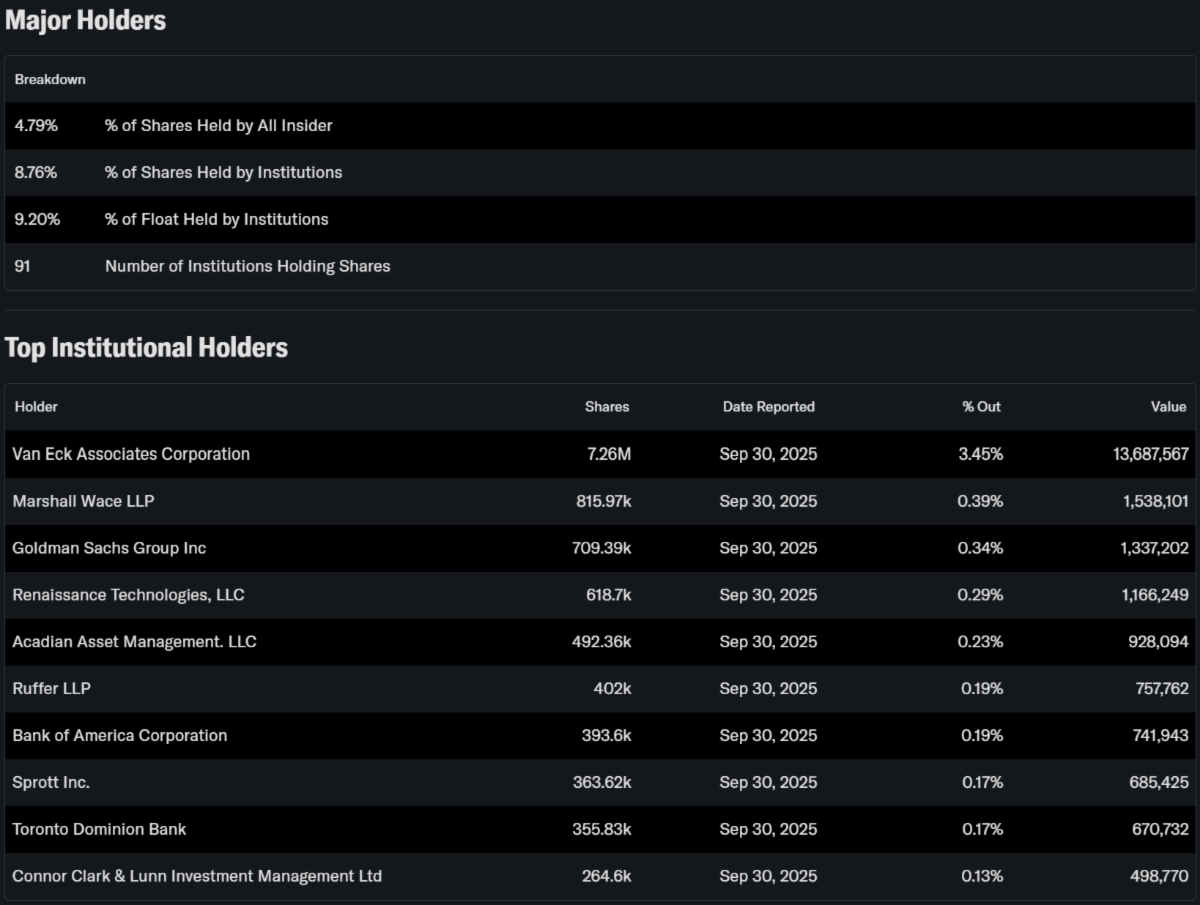Click the Holder column header
The height and width of the screenshot is (905, 1200).
point(36,407)
